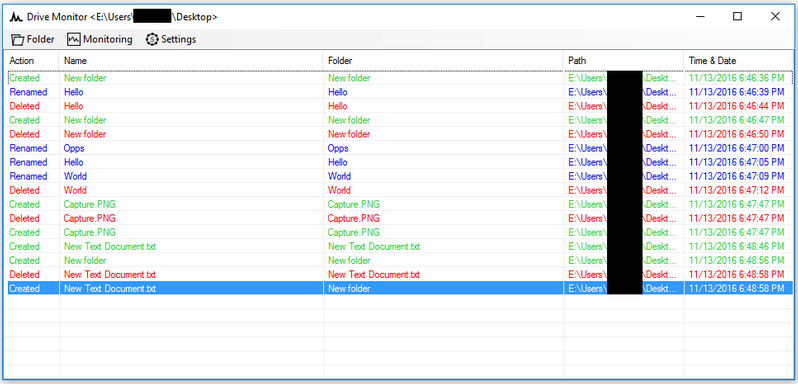798x384 pixels.
Task: Open the Folder menu label
Action: 41,39
